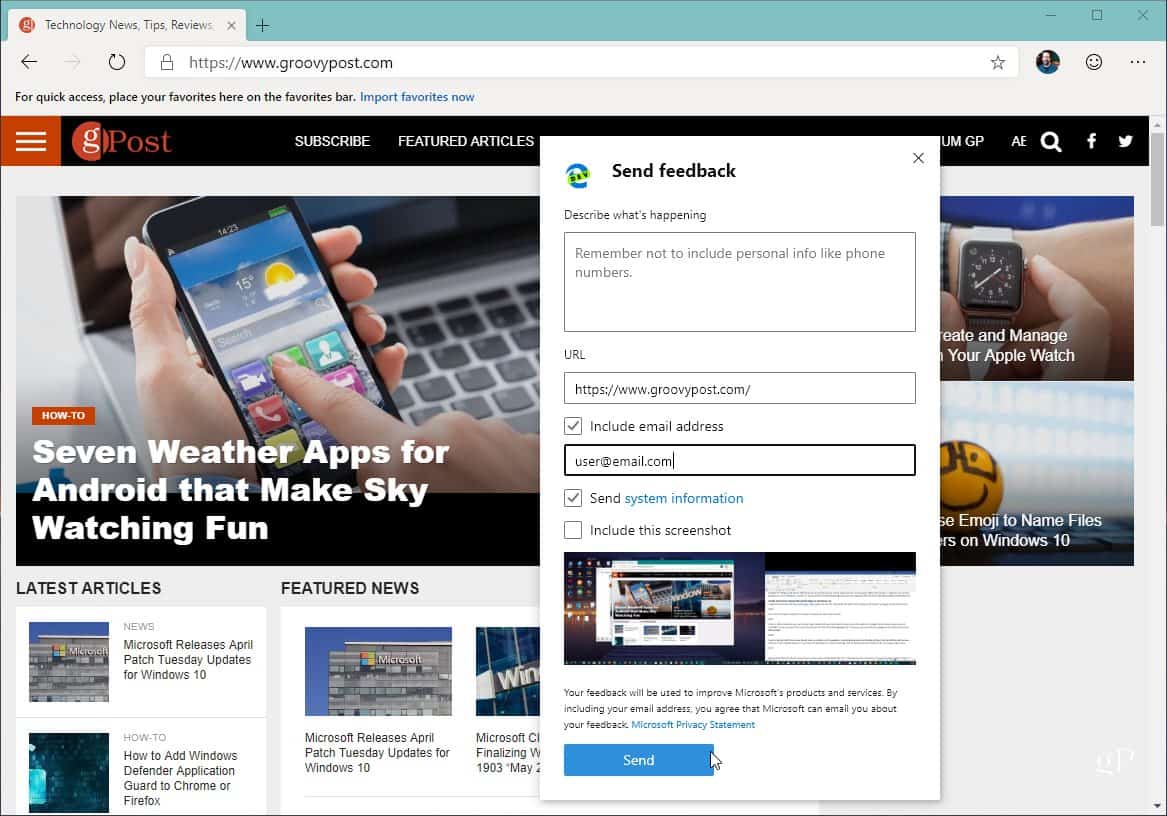Click the page vertical scrollbar thumb
Screen dimensions: 1167x816
[1157, 179]
